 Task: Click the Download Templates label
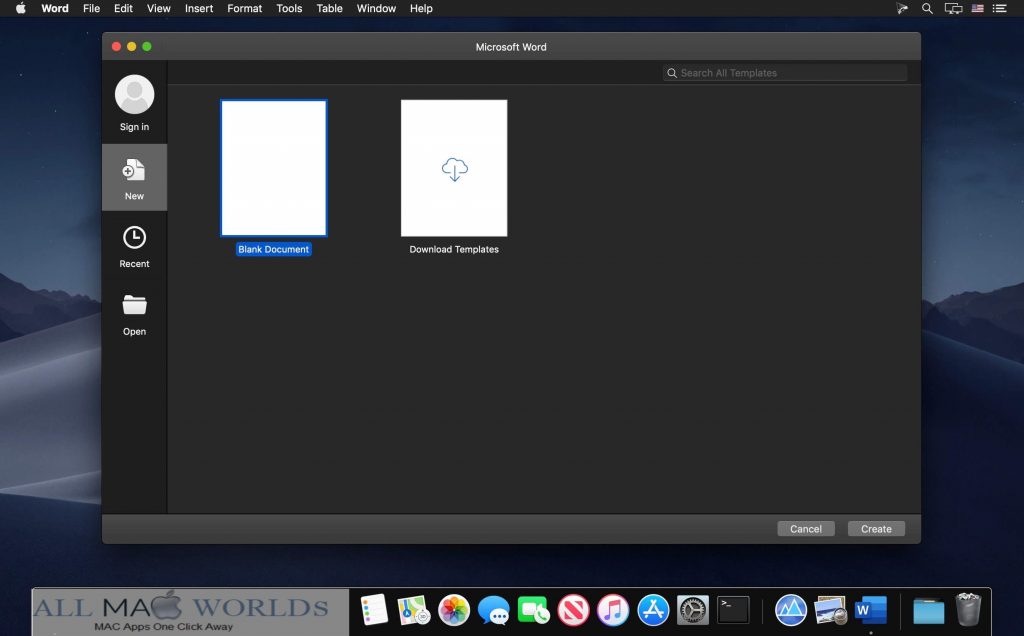click(454, 249)
